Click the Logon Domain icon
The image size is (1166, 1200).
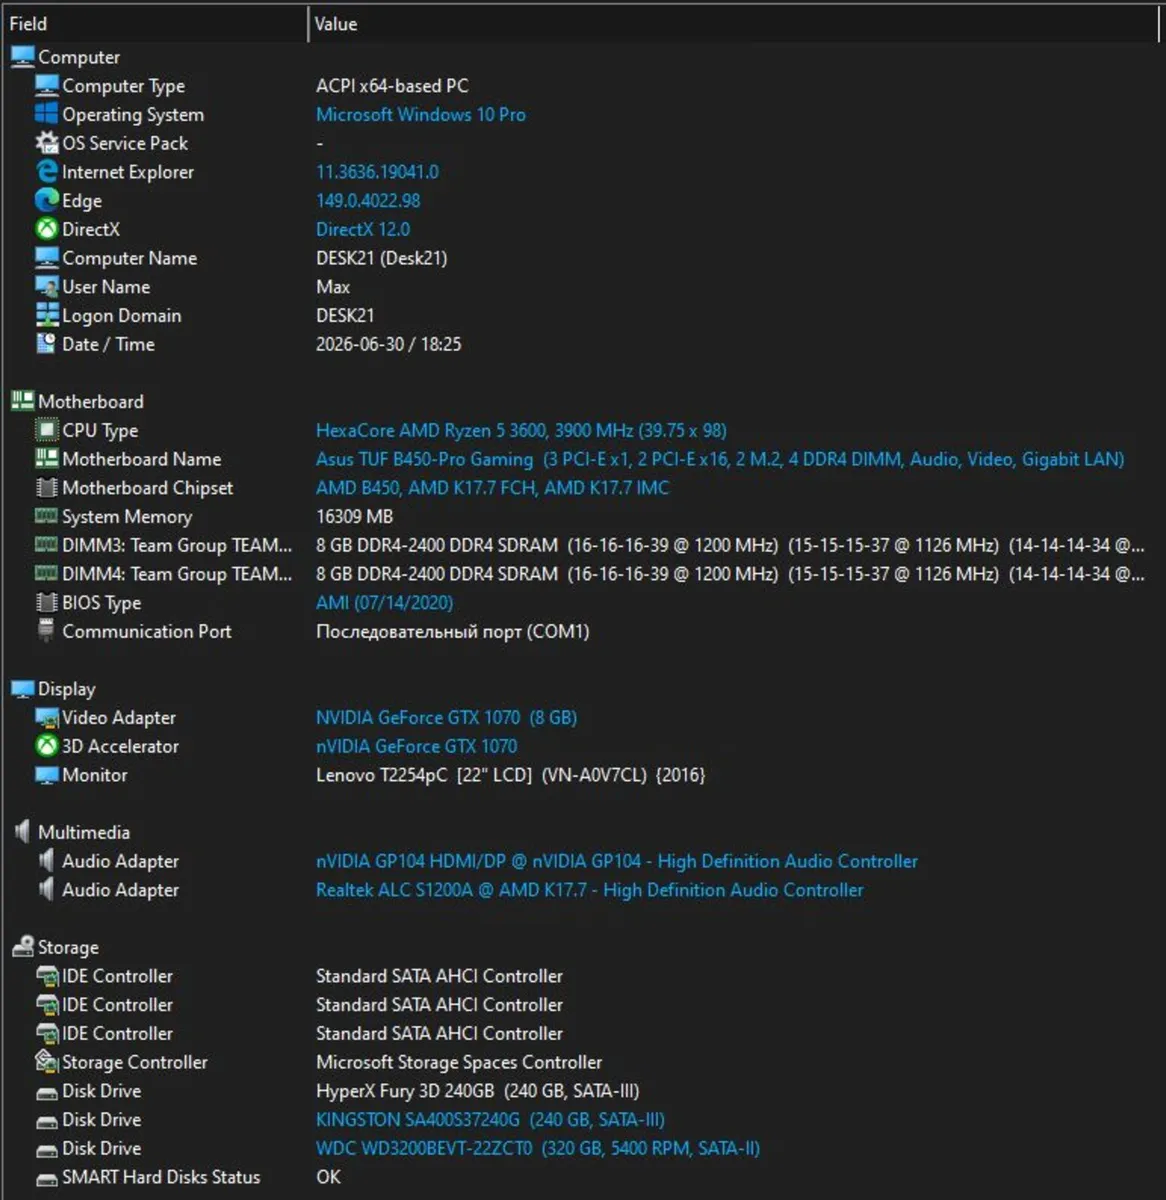(46, 315)
